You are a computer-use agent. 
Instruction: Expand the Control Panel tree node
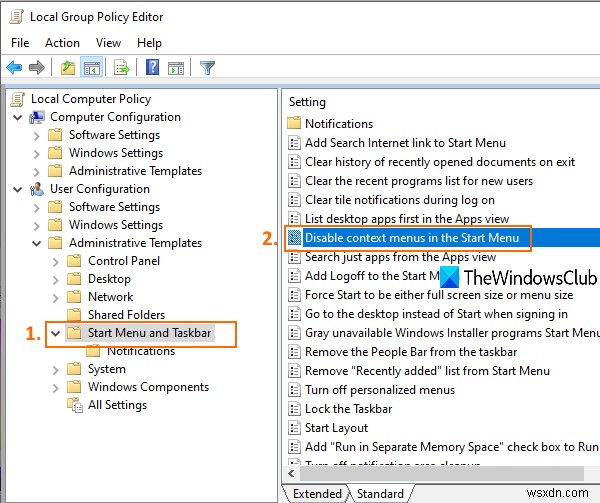(55, 261)
